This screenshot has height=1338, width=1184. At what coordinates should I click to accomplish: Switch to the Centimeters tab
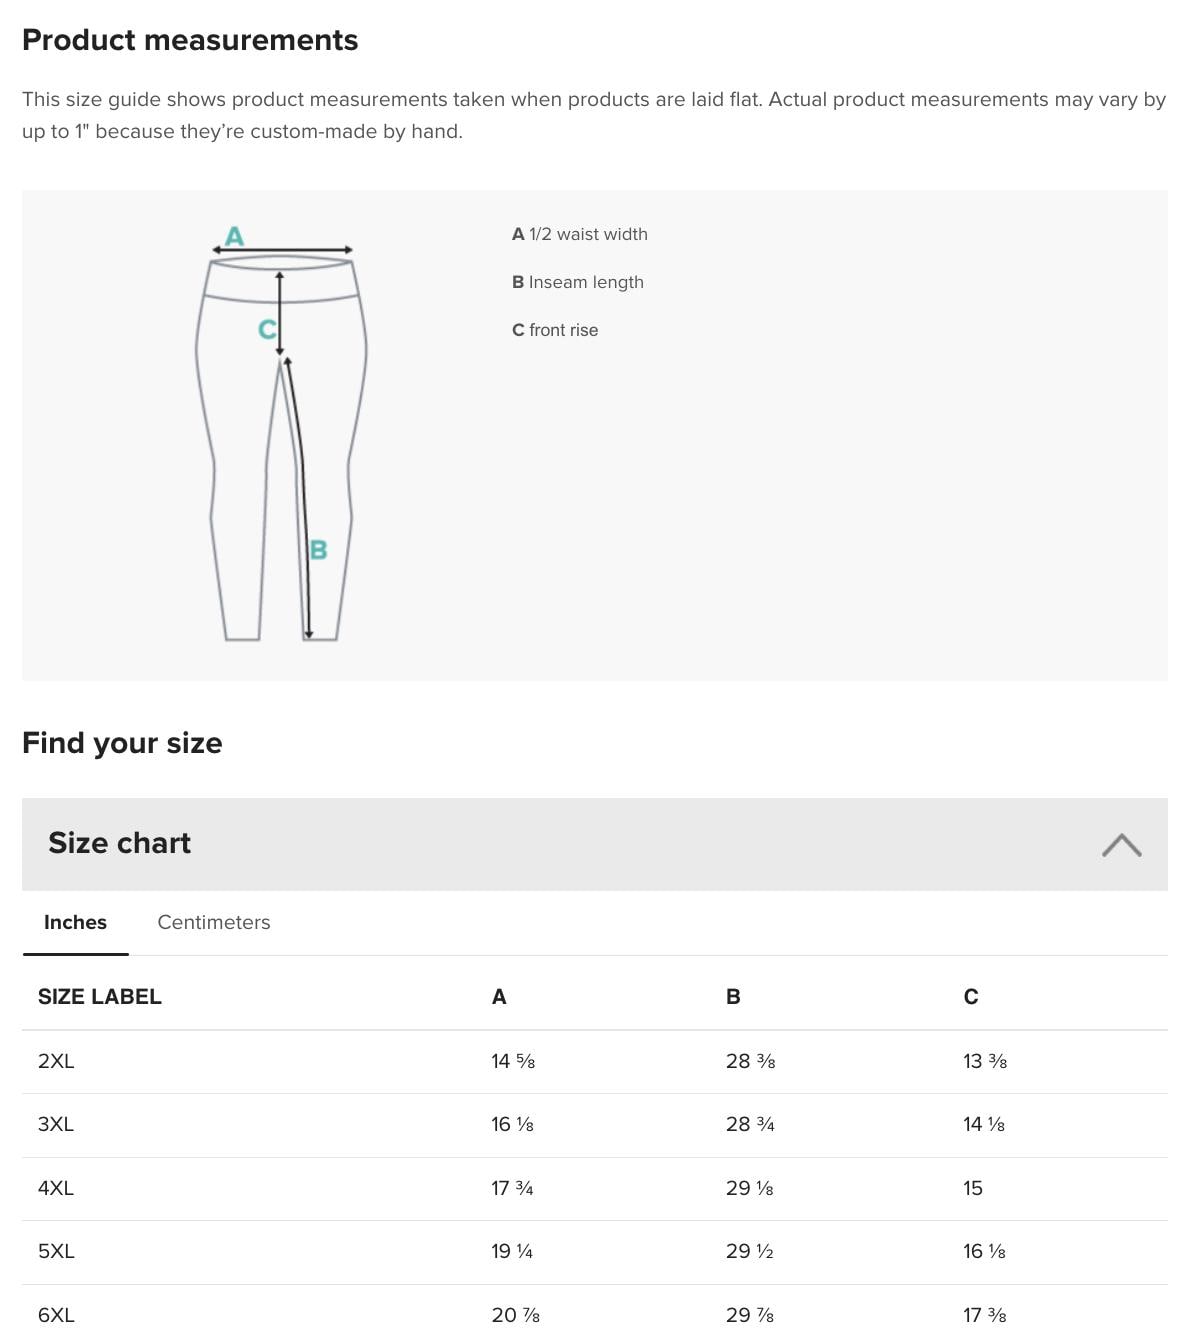pyautogui.click(x=213, y=922)
